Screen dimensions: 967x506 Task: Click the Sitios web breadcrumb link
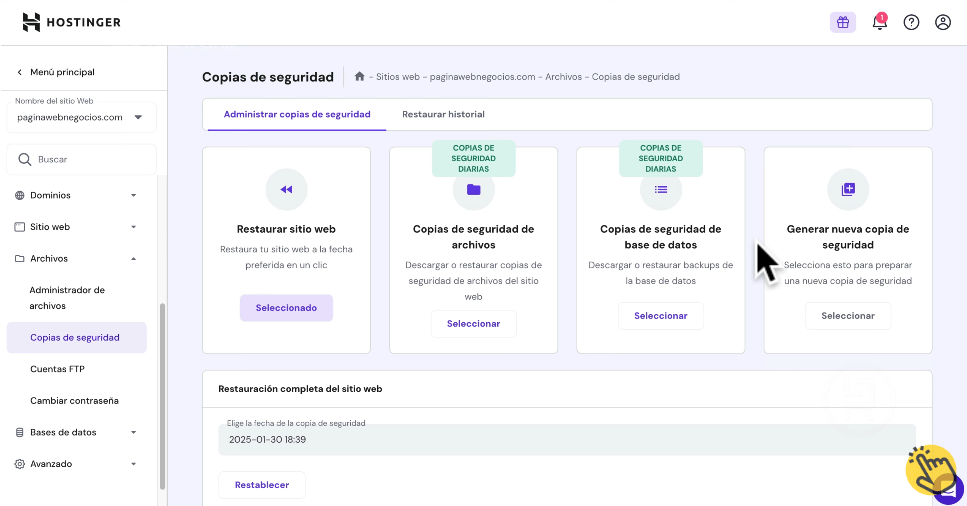pyautogui.click(x=398, y=77)
